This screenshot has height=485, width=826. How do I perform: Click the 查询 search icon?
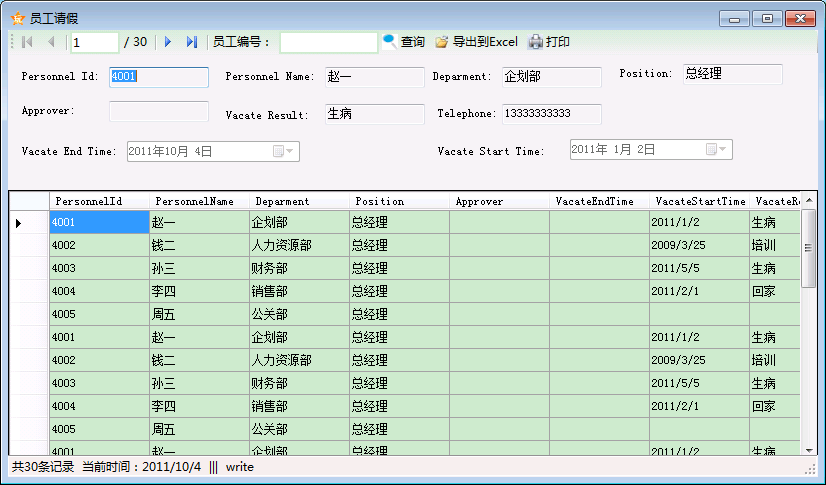[x=389, y=42]
